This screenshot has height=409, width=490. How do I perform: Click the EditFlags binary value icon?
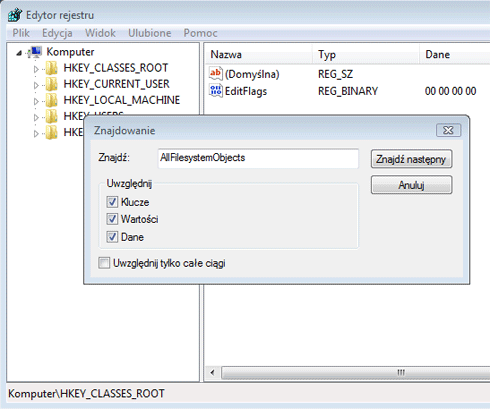[216, 91]
